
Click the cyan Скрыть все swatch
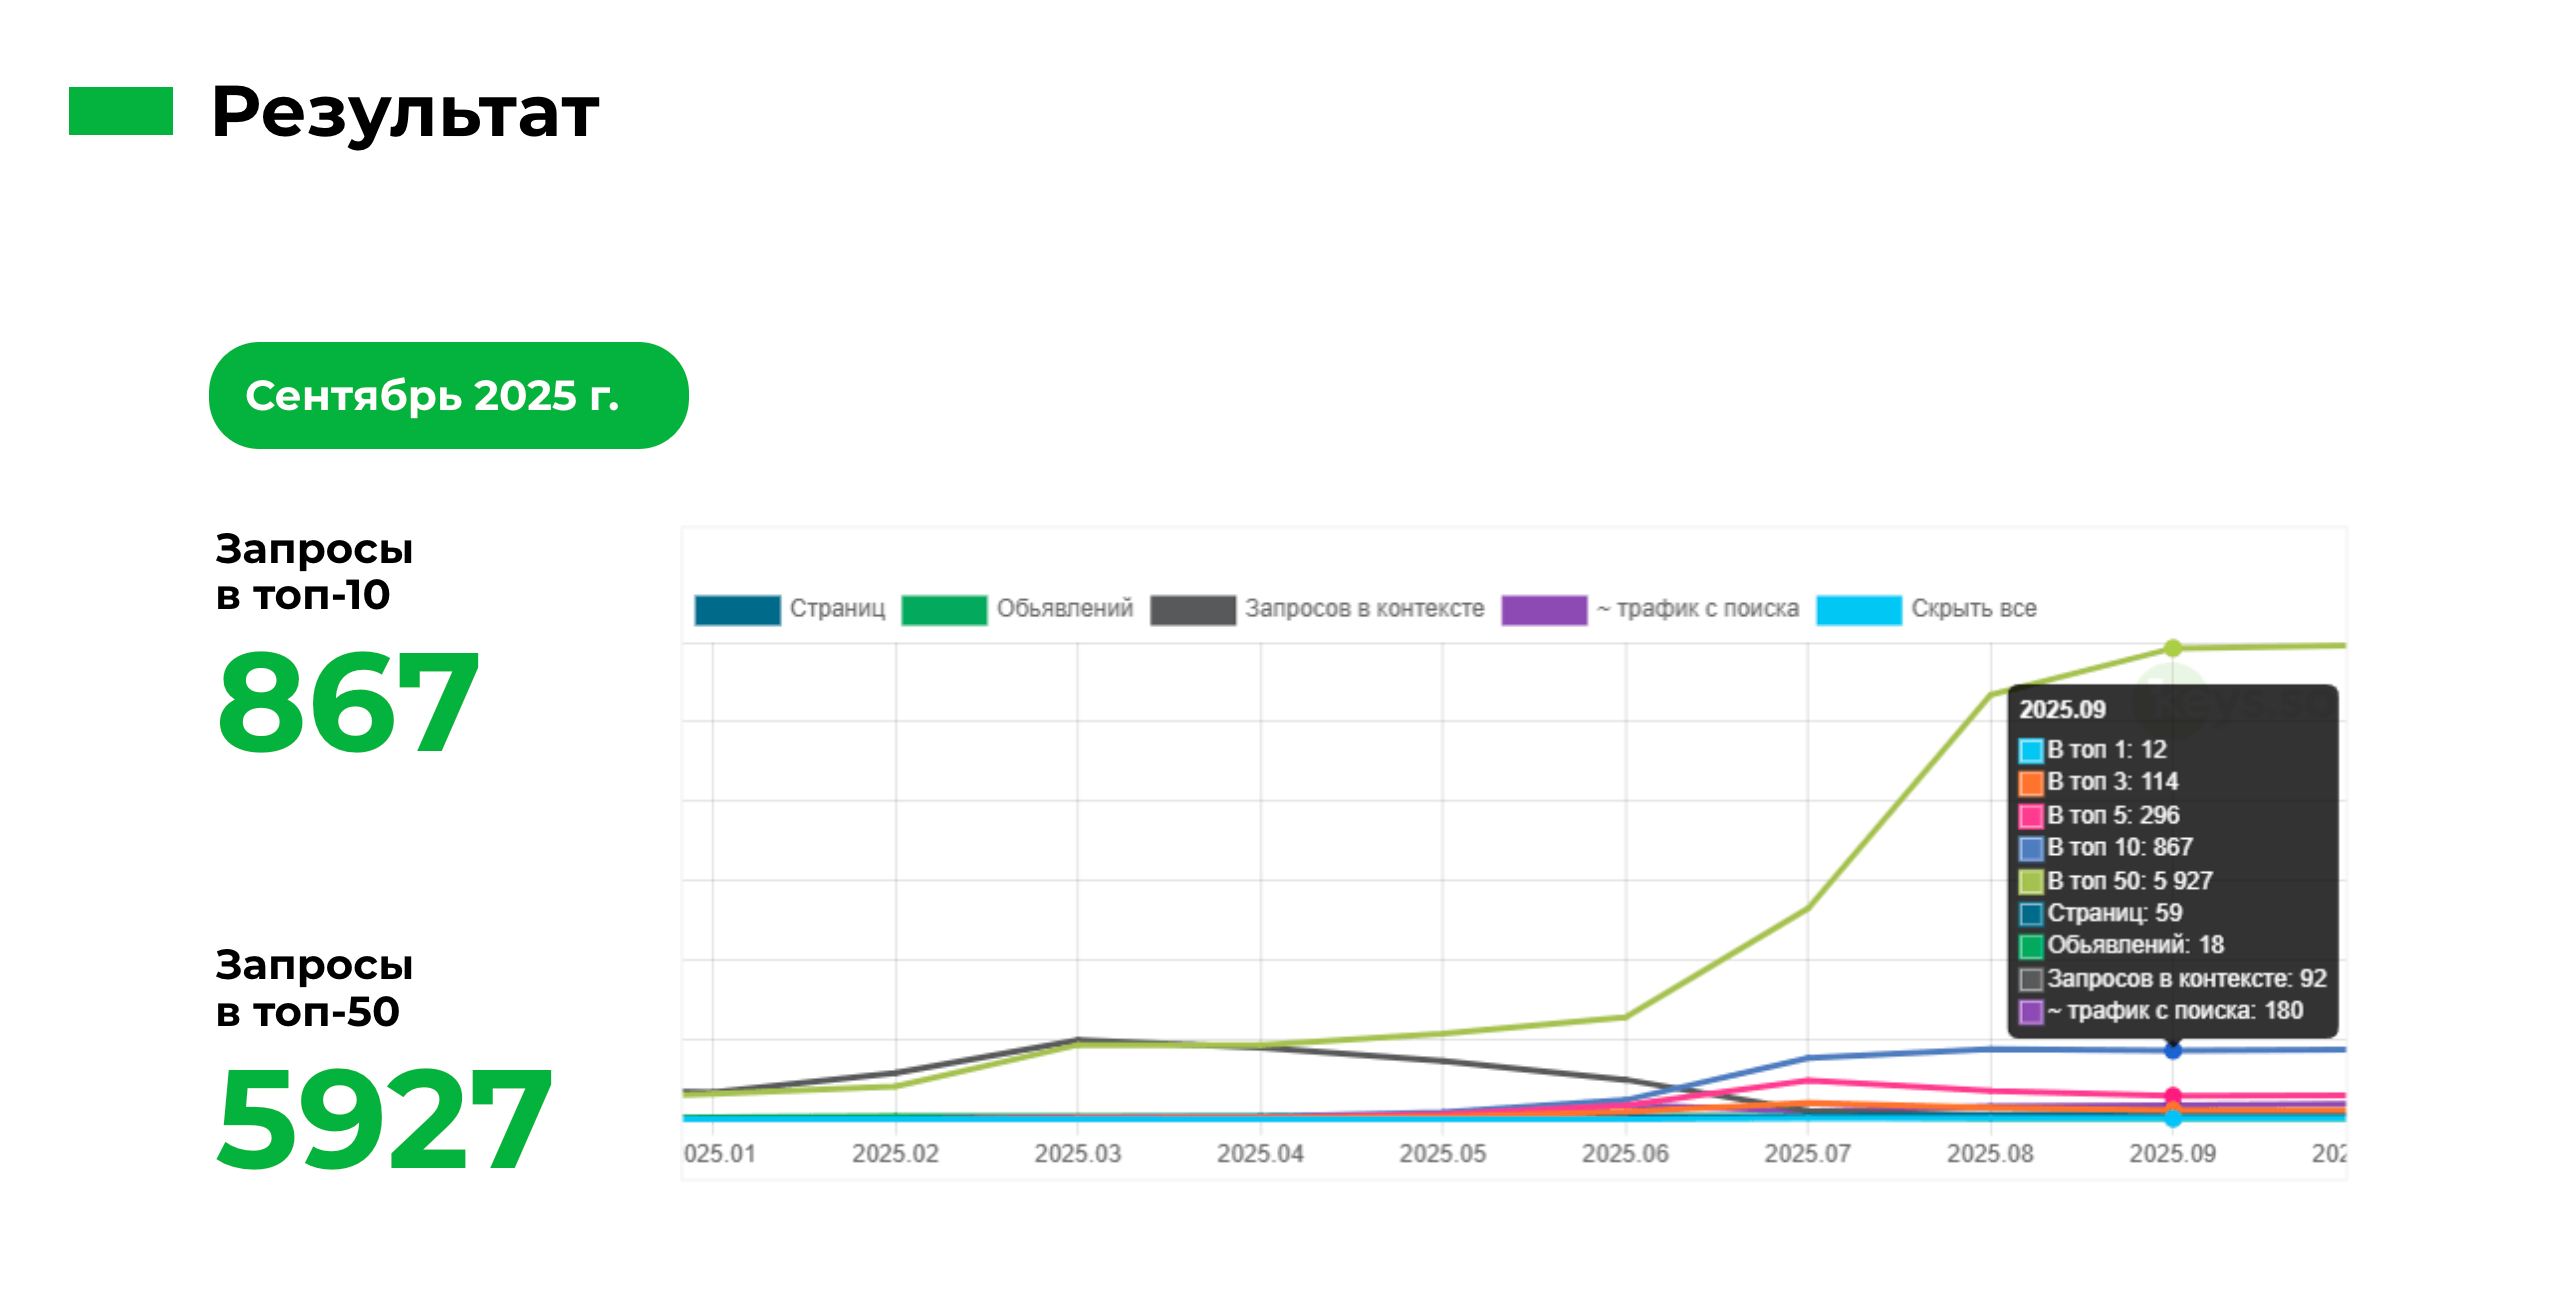click(x=1859, y=609)
